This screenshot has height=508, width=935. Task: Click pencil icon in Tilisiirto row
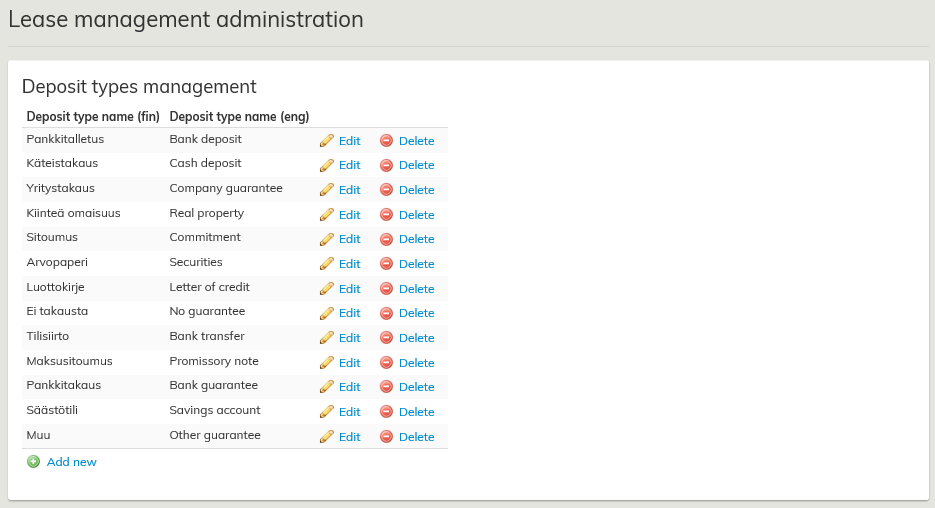326,338
